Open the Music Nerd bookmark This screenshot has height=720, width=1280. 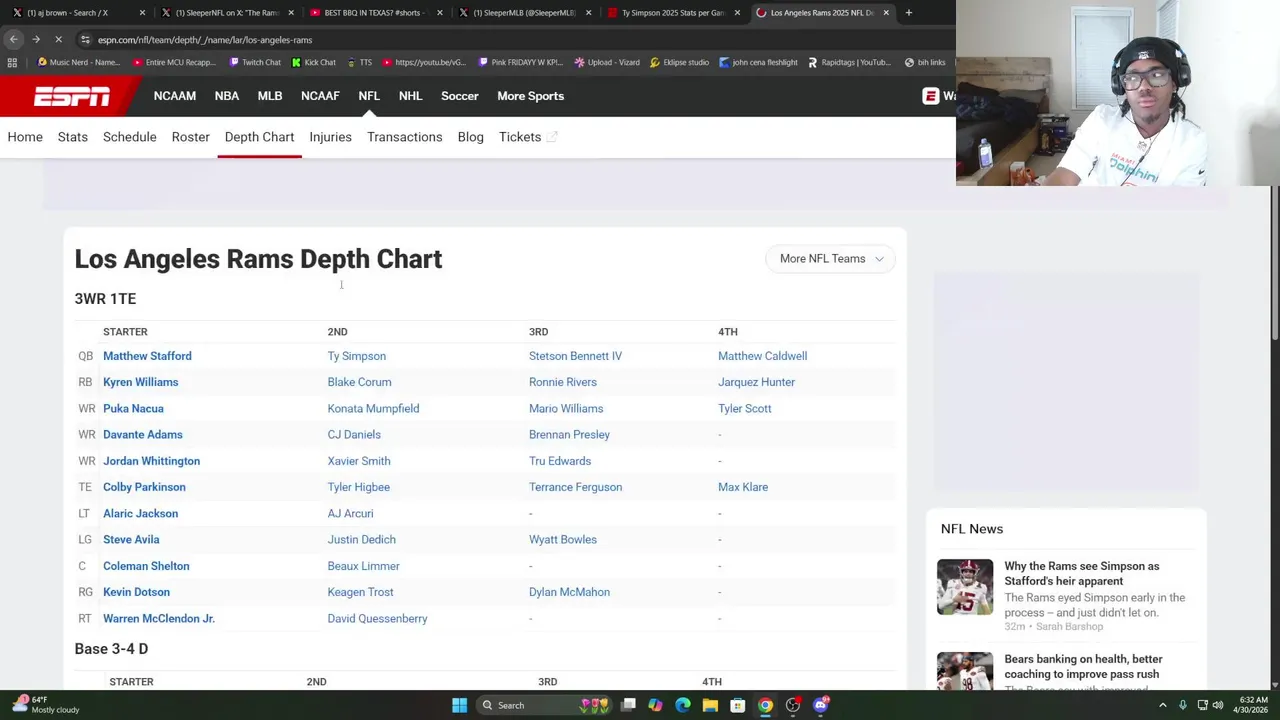[78, 62]
